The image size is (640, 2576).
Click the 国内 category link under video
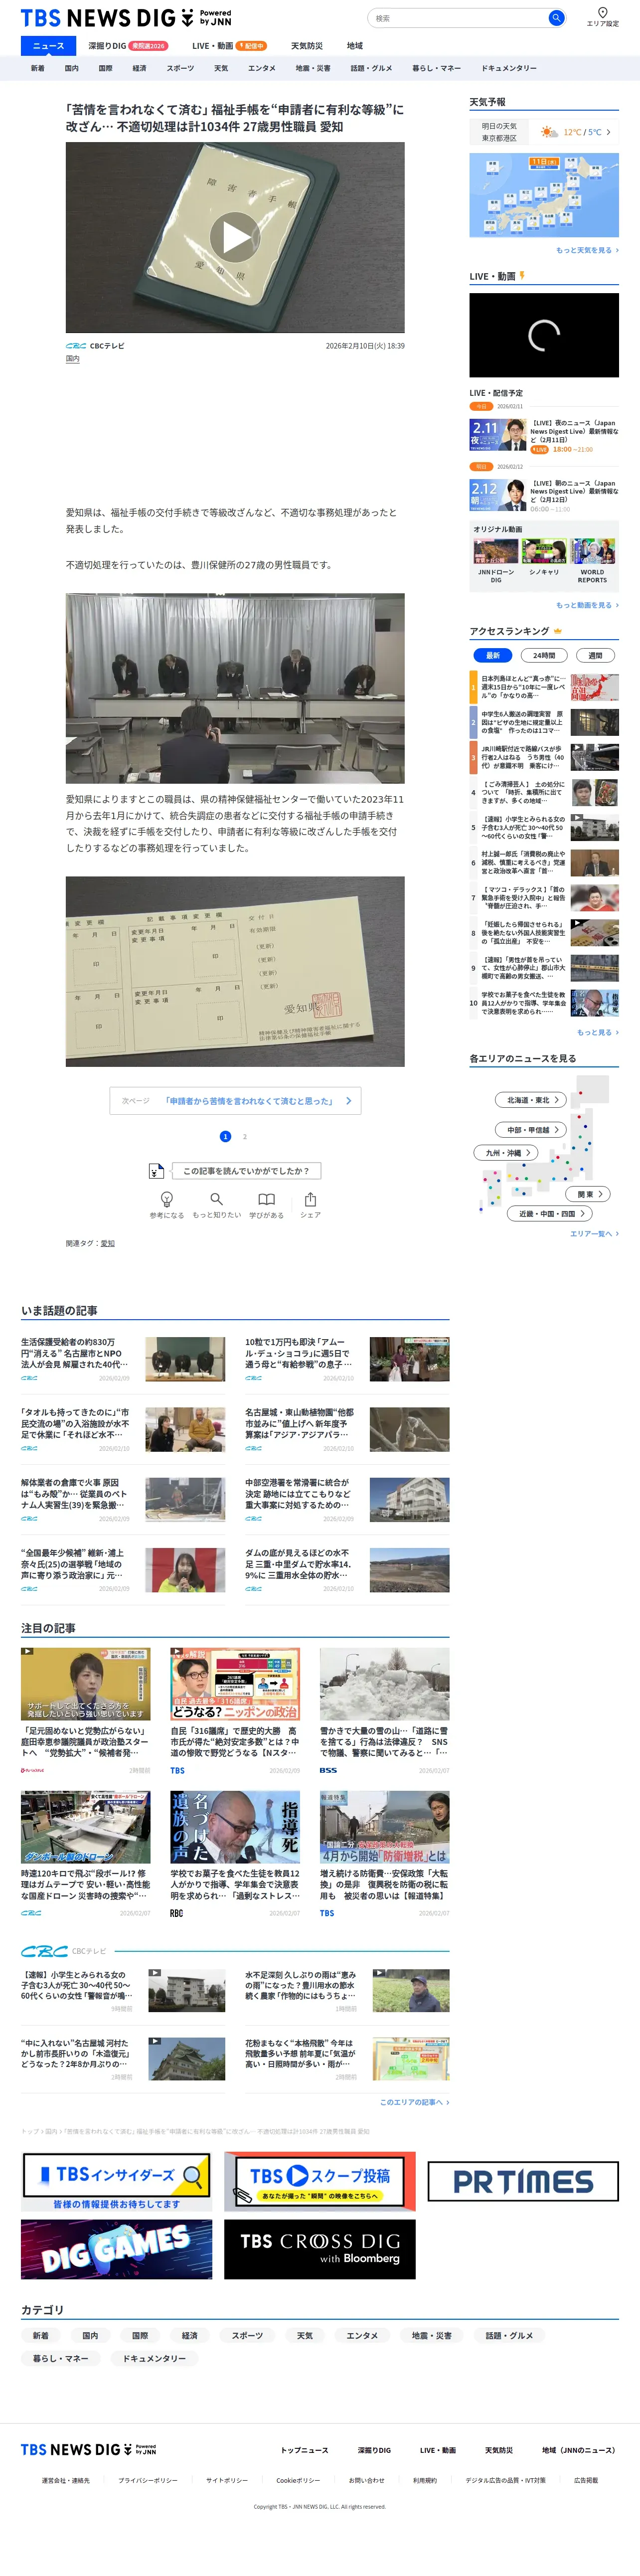73,359
